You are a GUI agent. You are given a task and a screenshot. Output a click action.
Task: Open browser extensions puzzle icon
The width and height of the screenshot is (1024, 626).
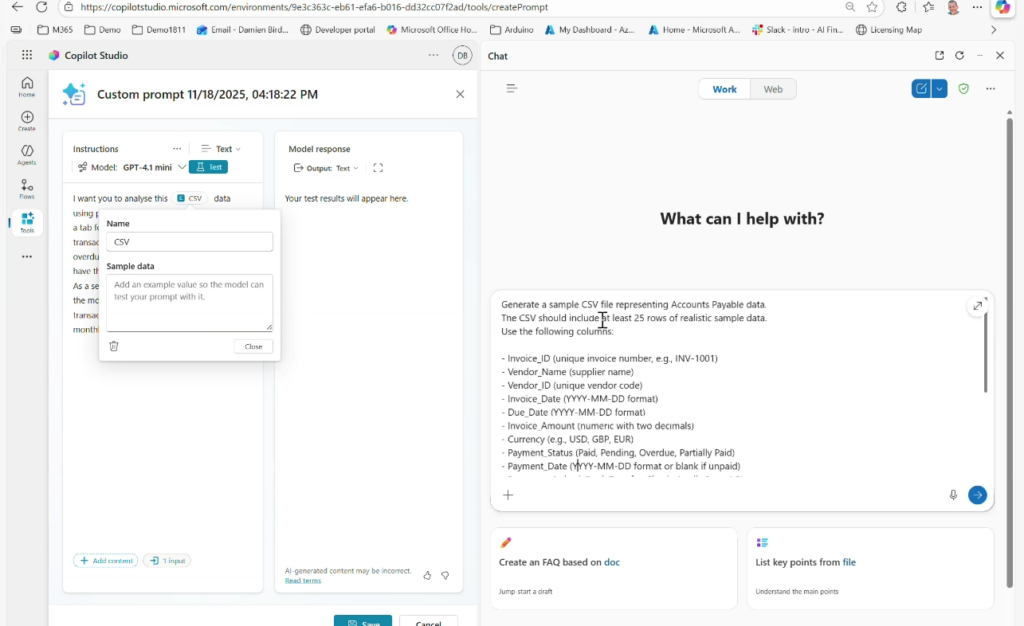[x=901, y=7]
